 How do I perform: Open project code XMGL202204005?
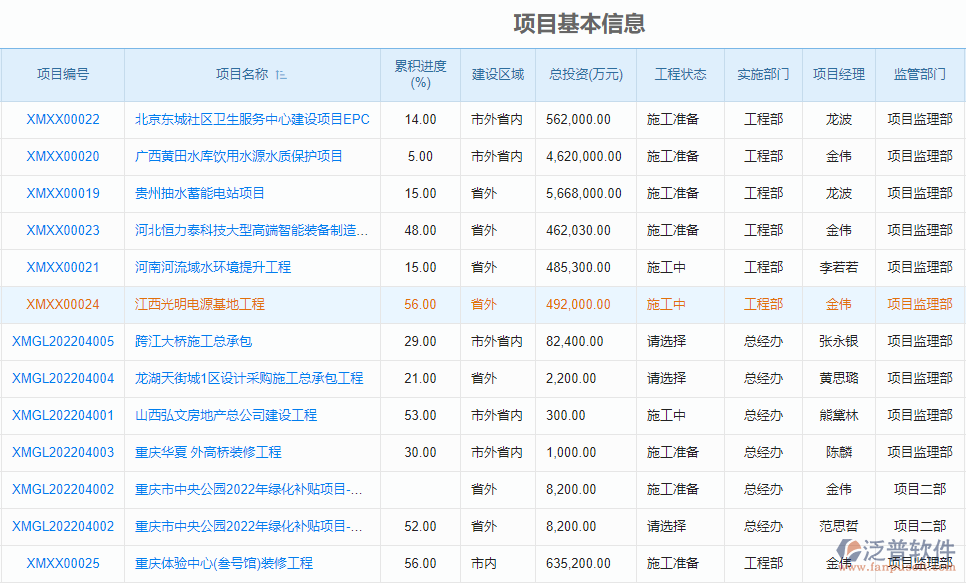pyautogui.click(x=62, y=342)
